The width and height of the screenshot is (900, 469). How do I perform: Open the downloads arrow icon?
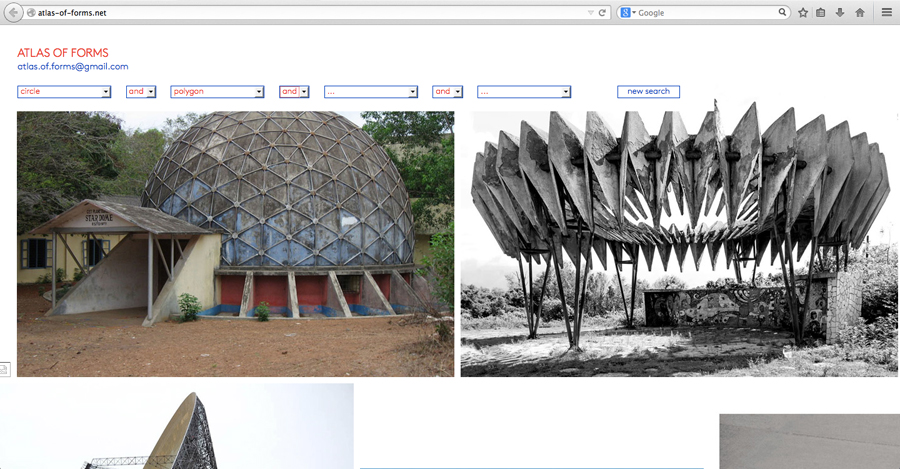[x=840, y=13]
